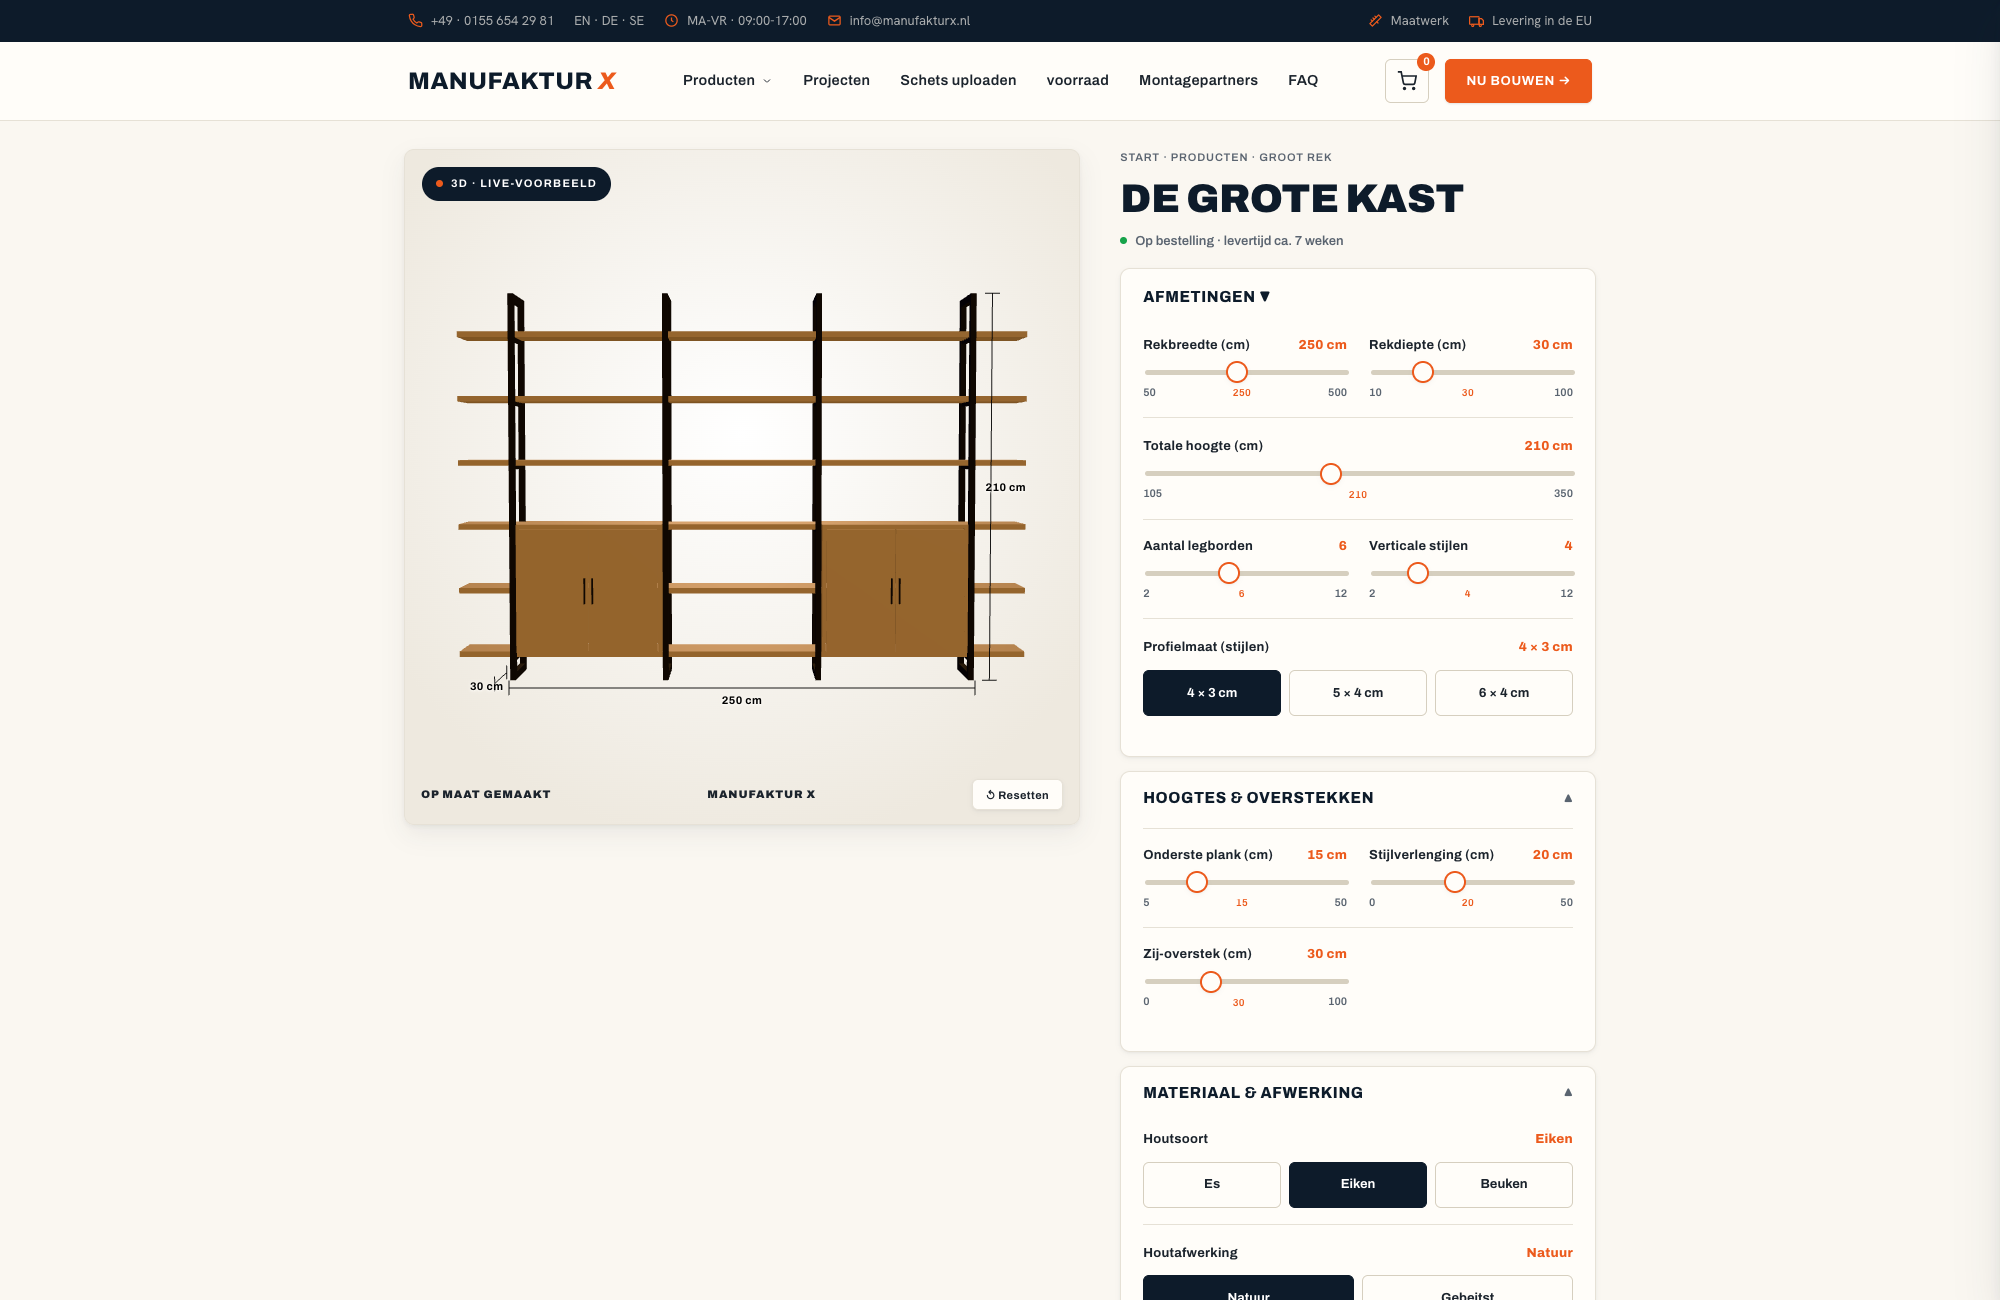Click the "OP MAAT GEMAAKT" caption

pos(486,795)
